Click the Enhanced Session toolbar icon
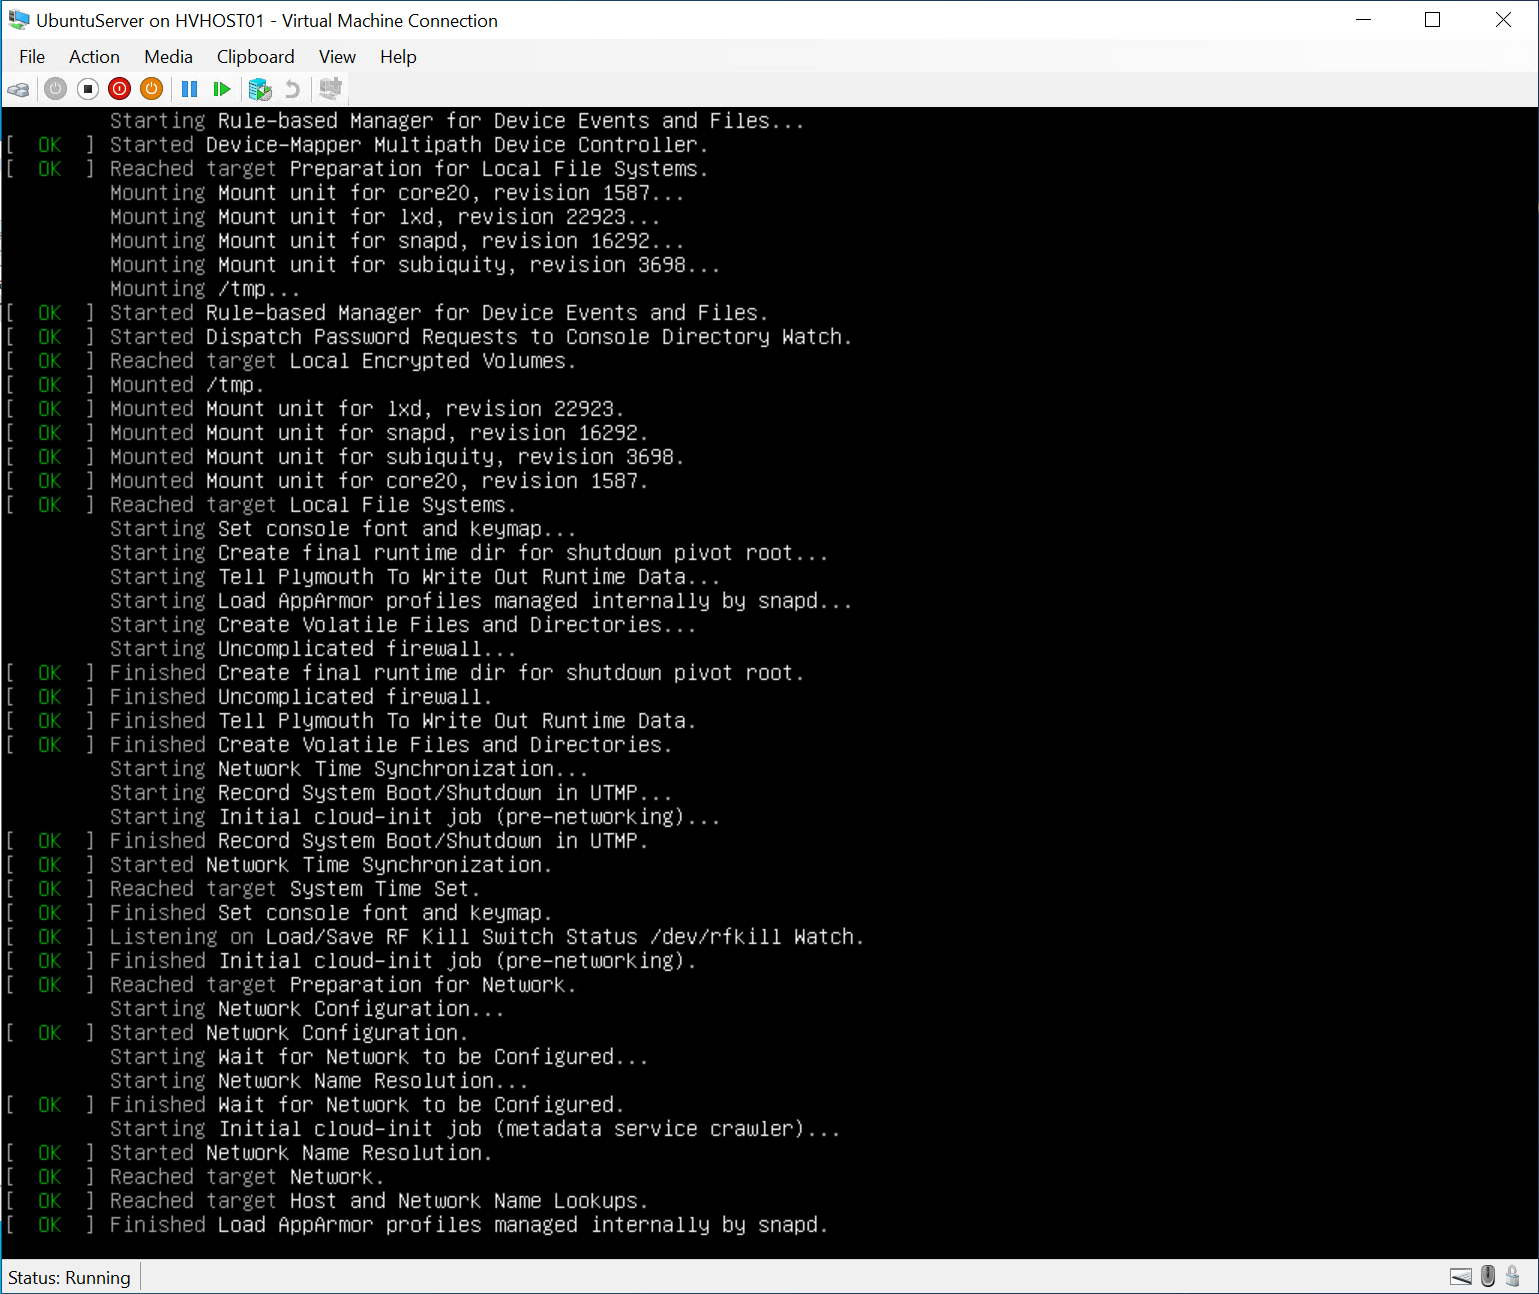1539x1294 pixels. pos(330,89)
